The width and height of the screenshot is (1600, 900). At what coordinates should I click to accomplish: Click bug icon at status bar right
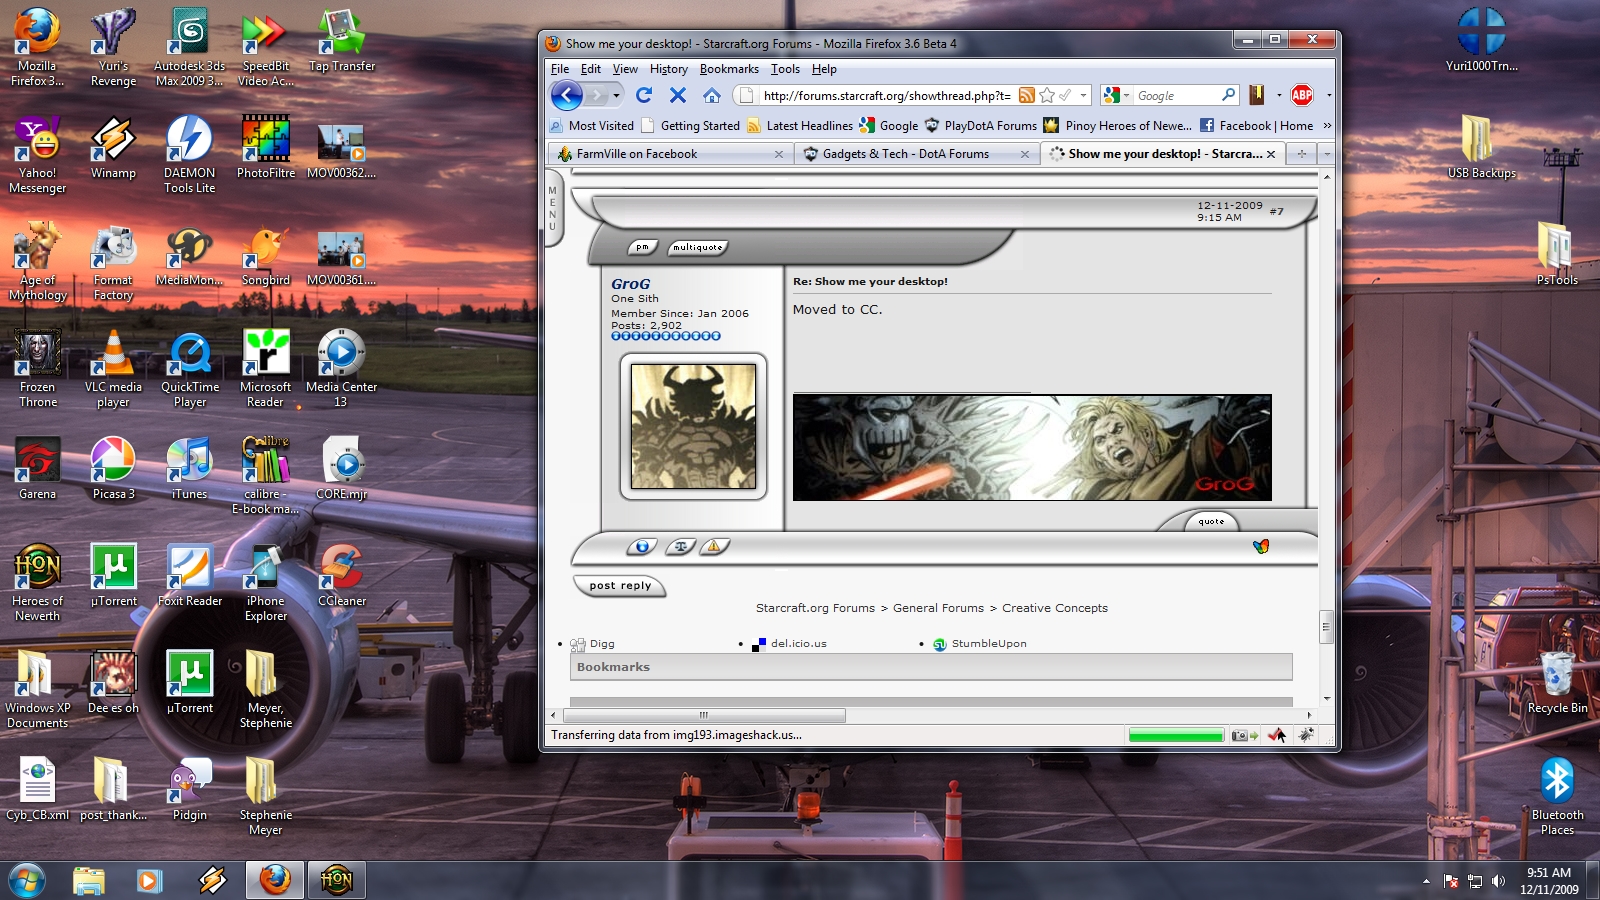click(x=1306, y=735)
